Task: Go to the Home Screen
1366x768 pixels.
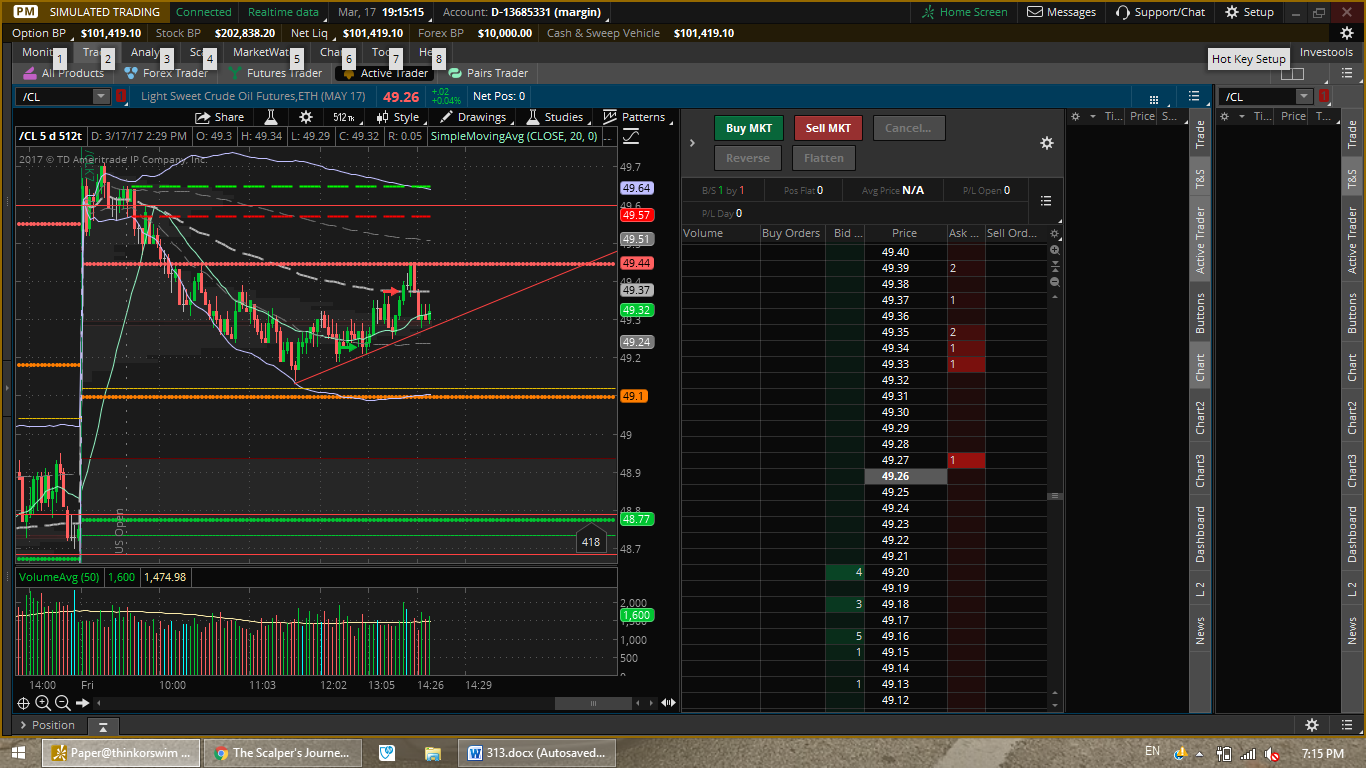Action: [x=964, y=12]
